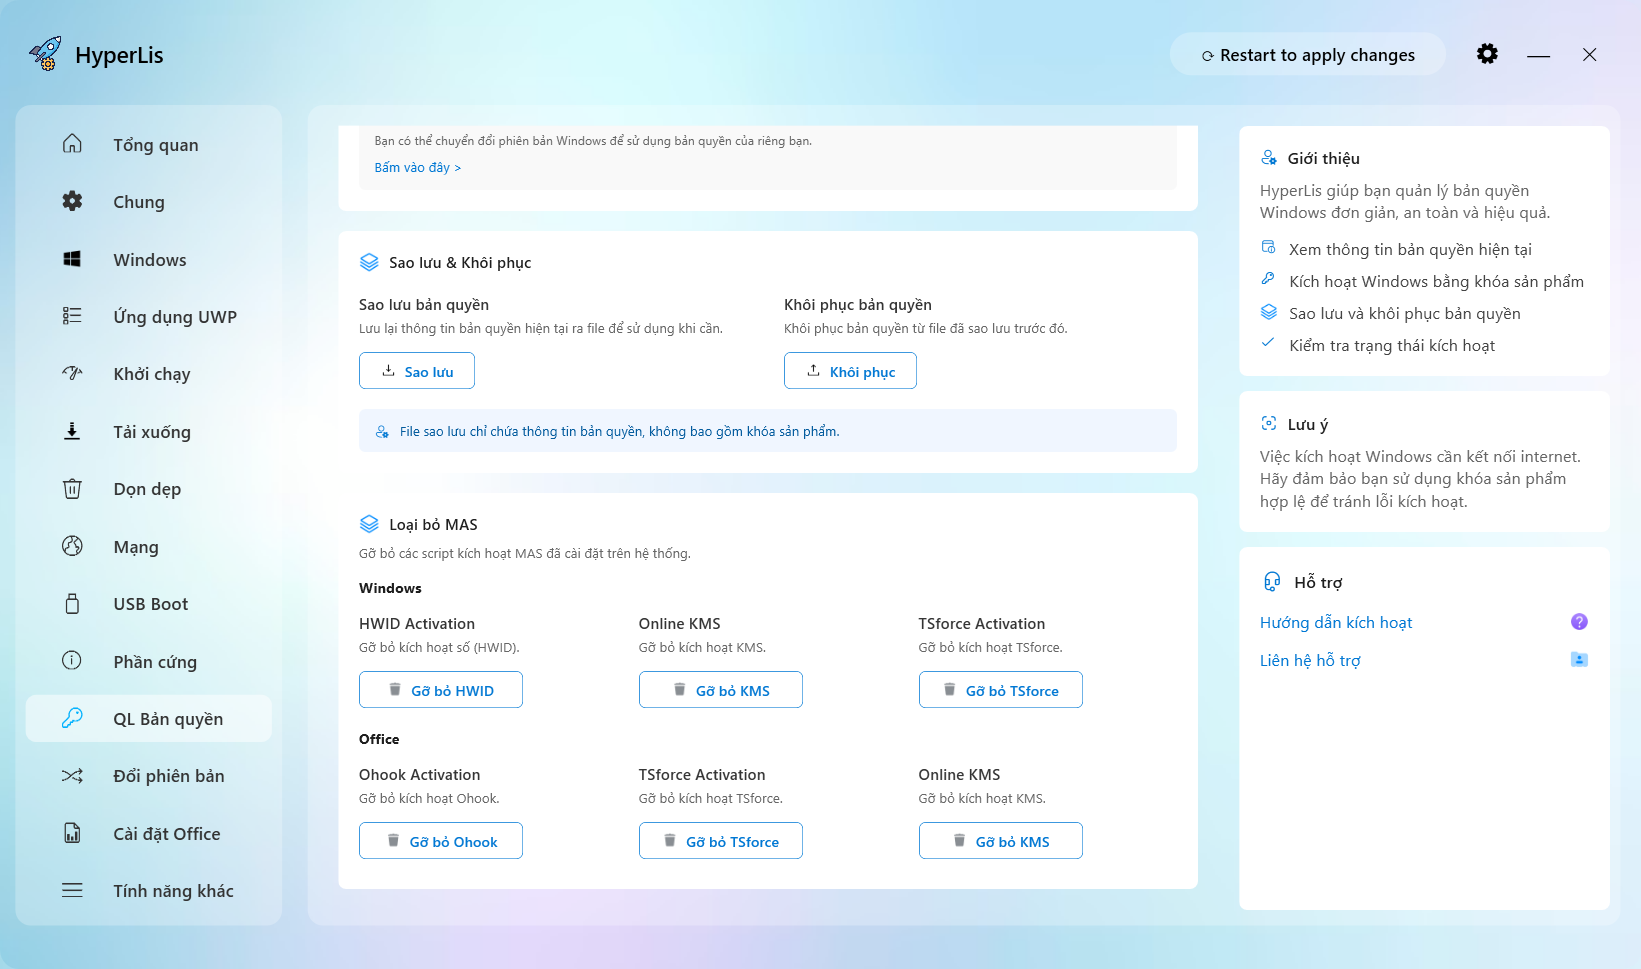Click the headset icon beside Hỗ trợ
This screenshot has height=969, width=1641.
(1271, 581)
